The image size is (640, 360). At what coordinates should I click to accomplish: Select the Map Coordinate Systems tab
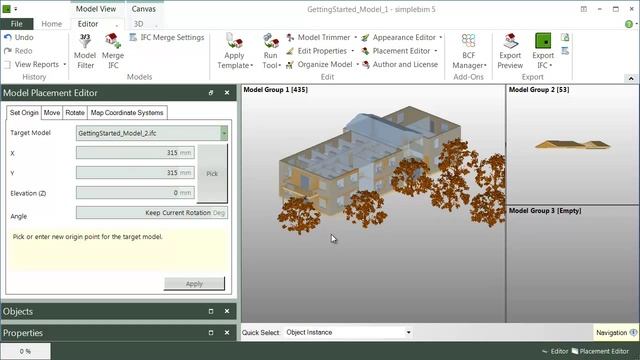tap(127, 113)
